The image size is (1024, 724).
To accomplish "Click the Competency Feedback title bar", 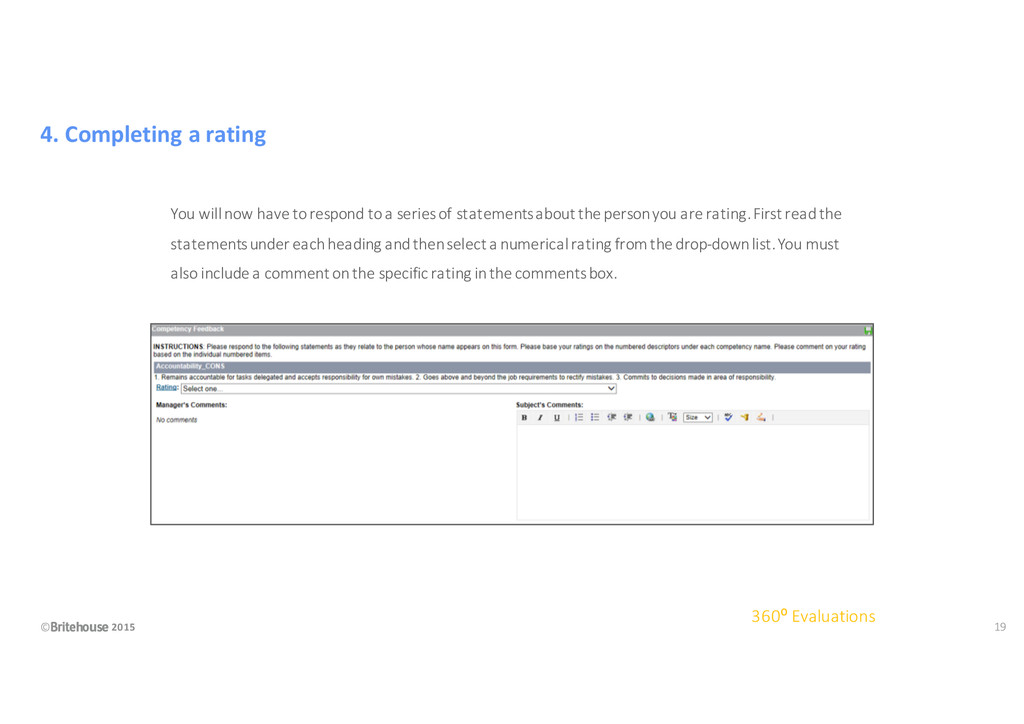I will 512,330.
